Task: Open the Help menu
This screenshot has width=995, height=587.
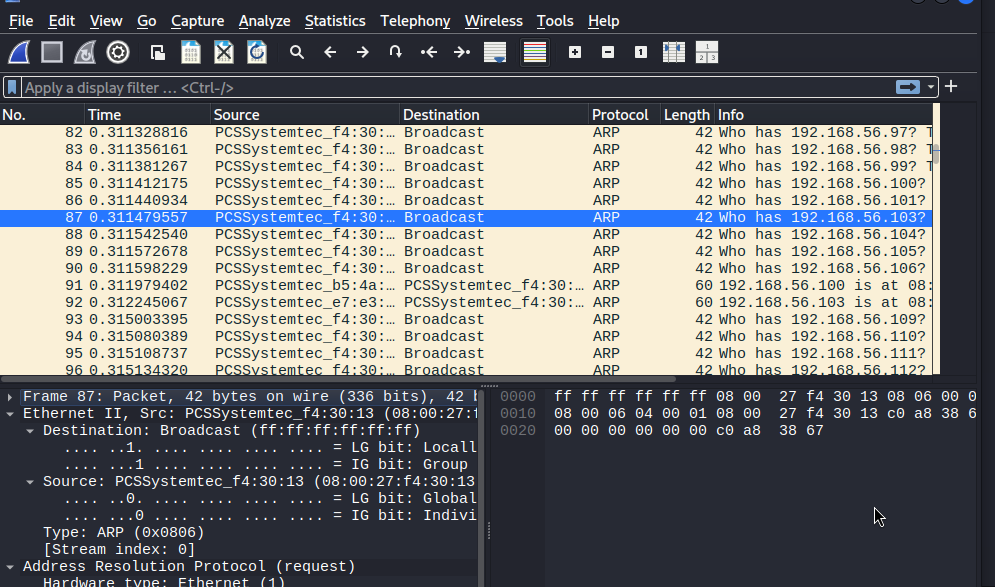Action: (x=603, y=21)
